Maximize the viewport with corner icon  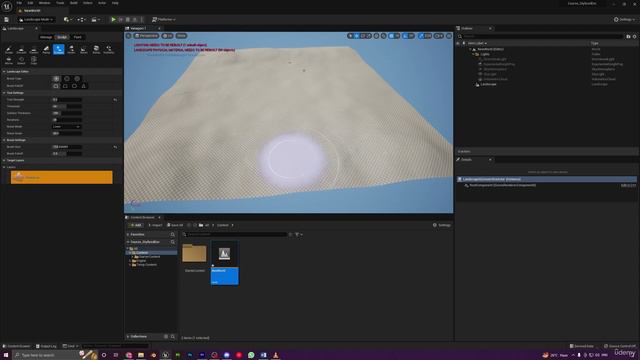(449, 36)
